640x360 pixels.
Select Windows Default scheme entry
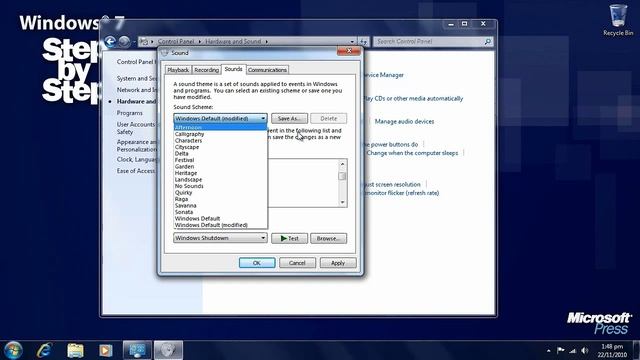point(220,219)
